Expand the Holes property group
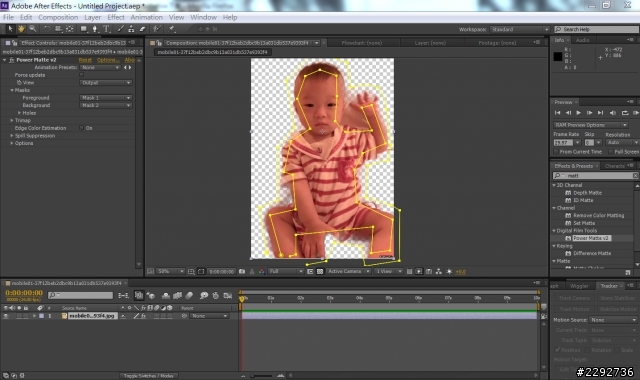Image resolution: width=640 pixels, height=380 pixels. [x=19, y=113]
